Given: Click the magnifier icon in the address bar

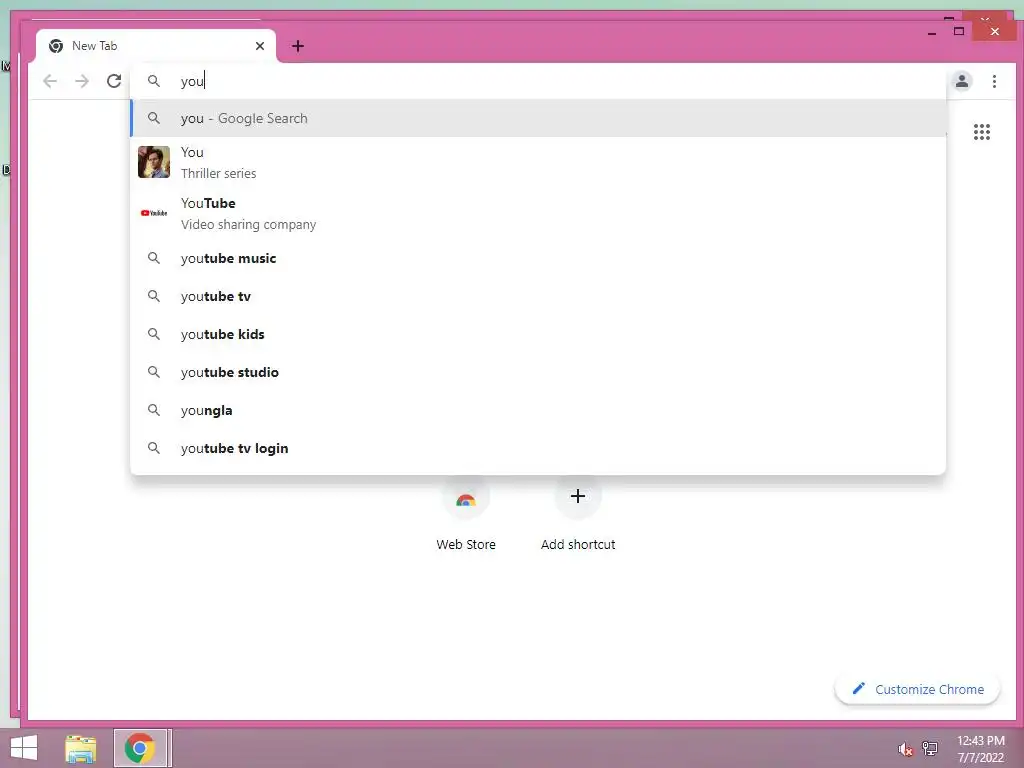Looking at the screenshot, I should [x=153, y=81].
